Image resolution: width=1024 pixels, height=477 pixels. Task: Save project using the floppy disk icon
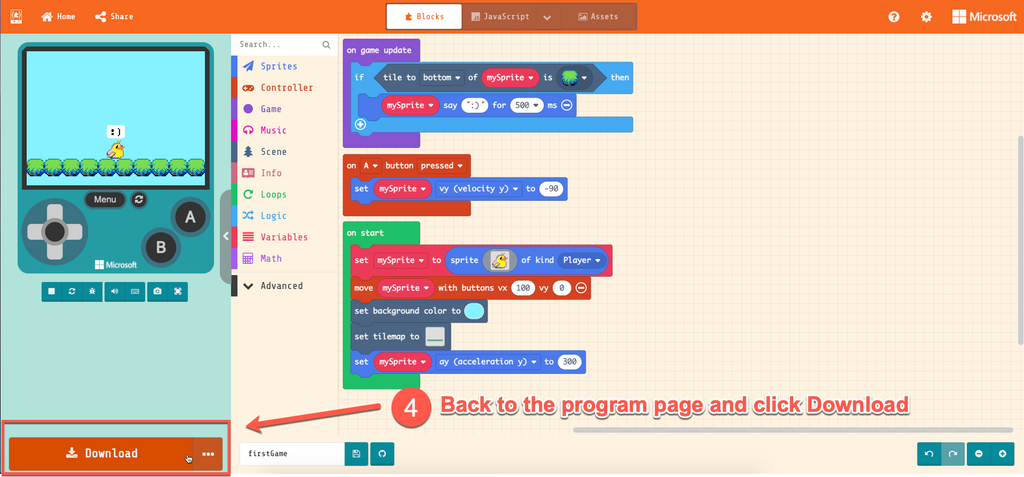pos(357,454)
